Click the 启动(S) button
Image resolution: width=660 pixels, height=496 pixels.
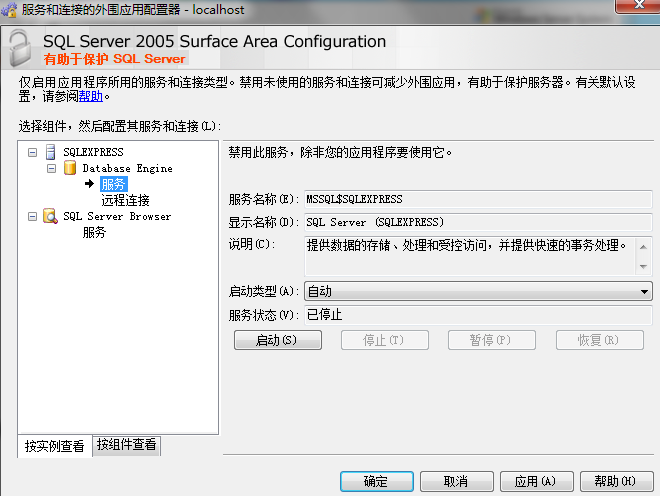coord(278,340)
